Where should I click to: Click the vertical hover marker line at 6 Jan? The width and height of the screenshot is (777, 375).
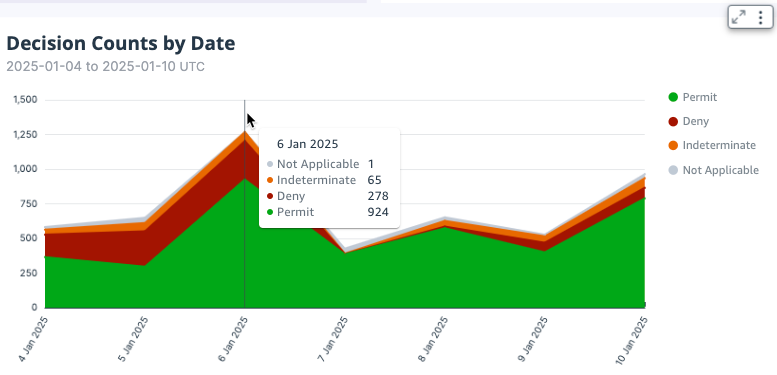(244, 204)
